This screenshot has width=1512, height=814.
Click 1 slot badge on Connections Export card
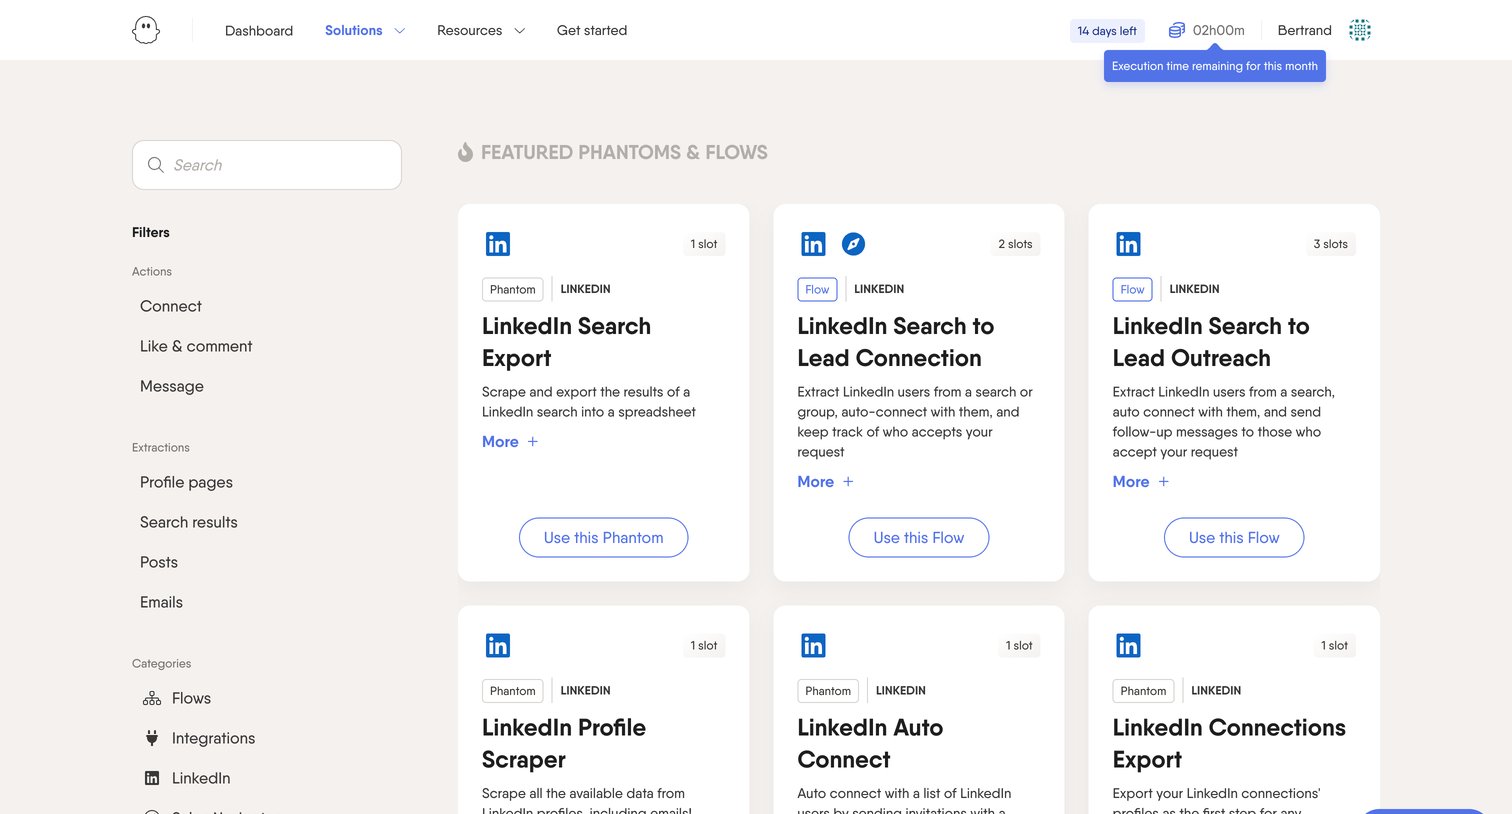(1334, 645)
